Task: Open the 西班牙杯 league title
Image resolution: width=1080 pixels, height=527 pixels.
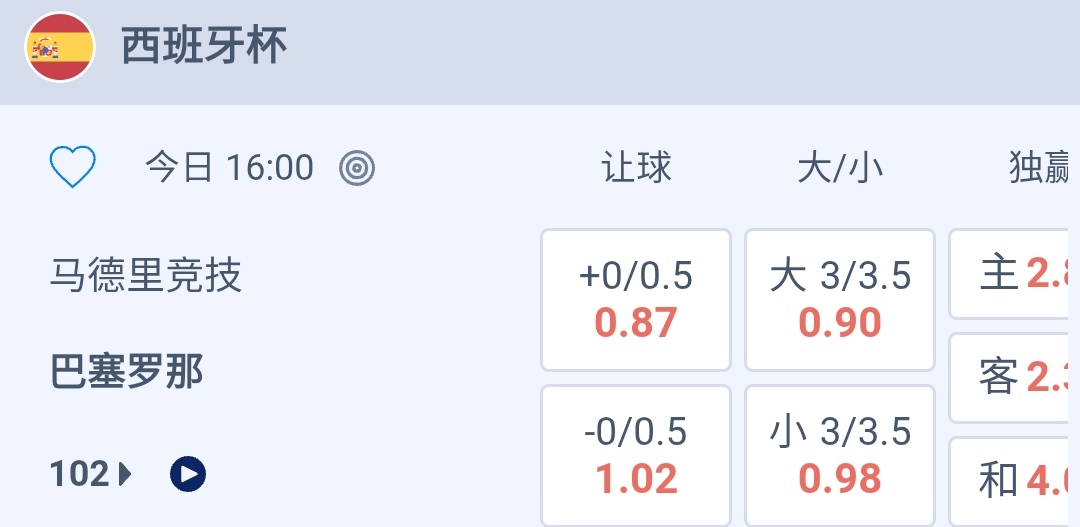Action: [204, 46]
